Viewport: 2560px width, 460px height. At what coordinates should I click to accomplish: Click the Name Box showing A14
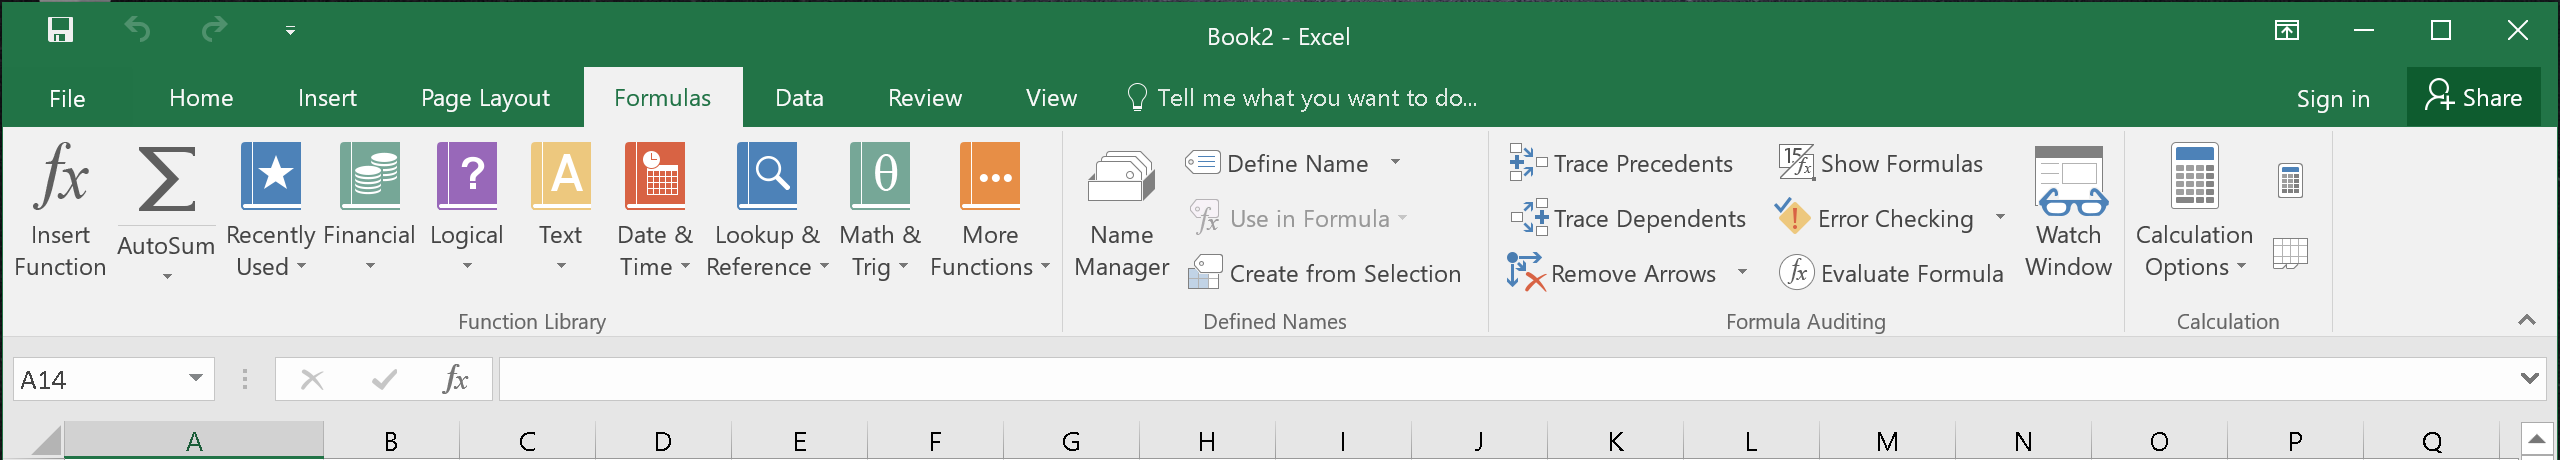96,379
